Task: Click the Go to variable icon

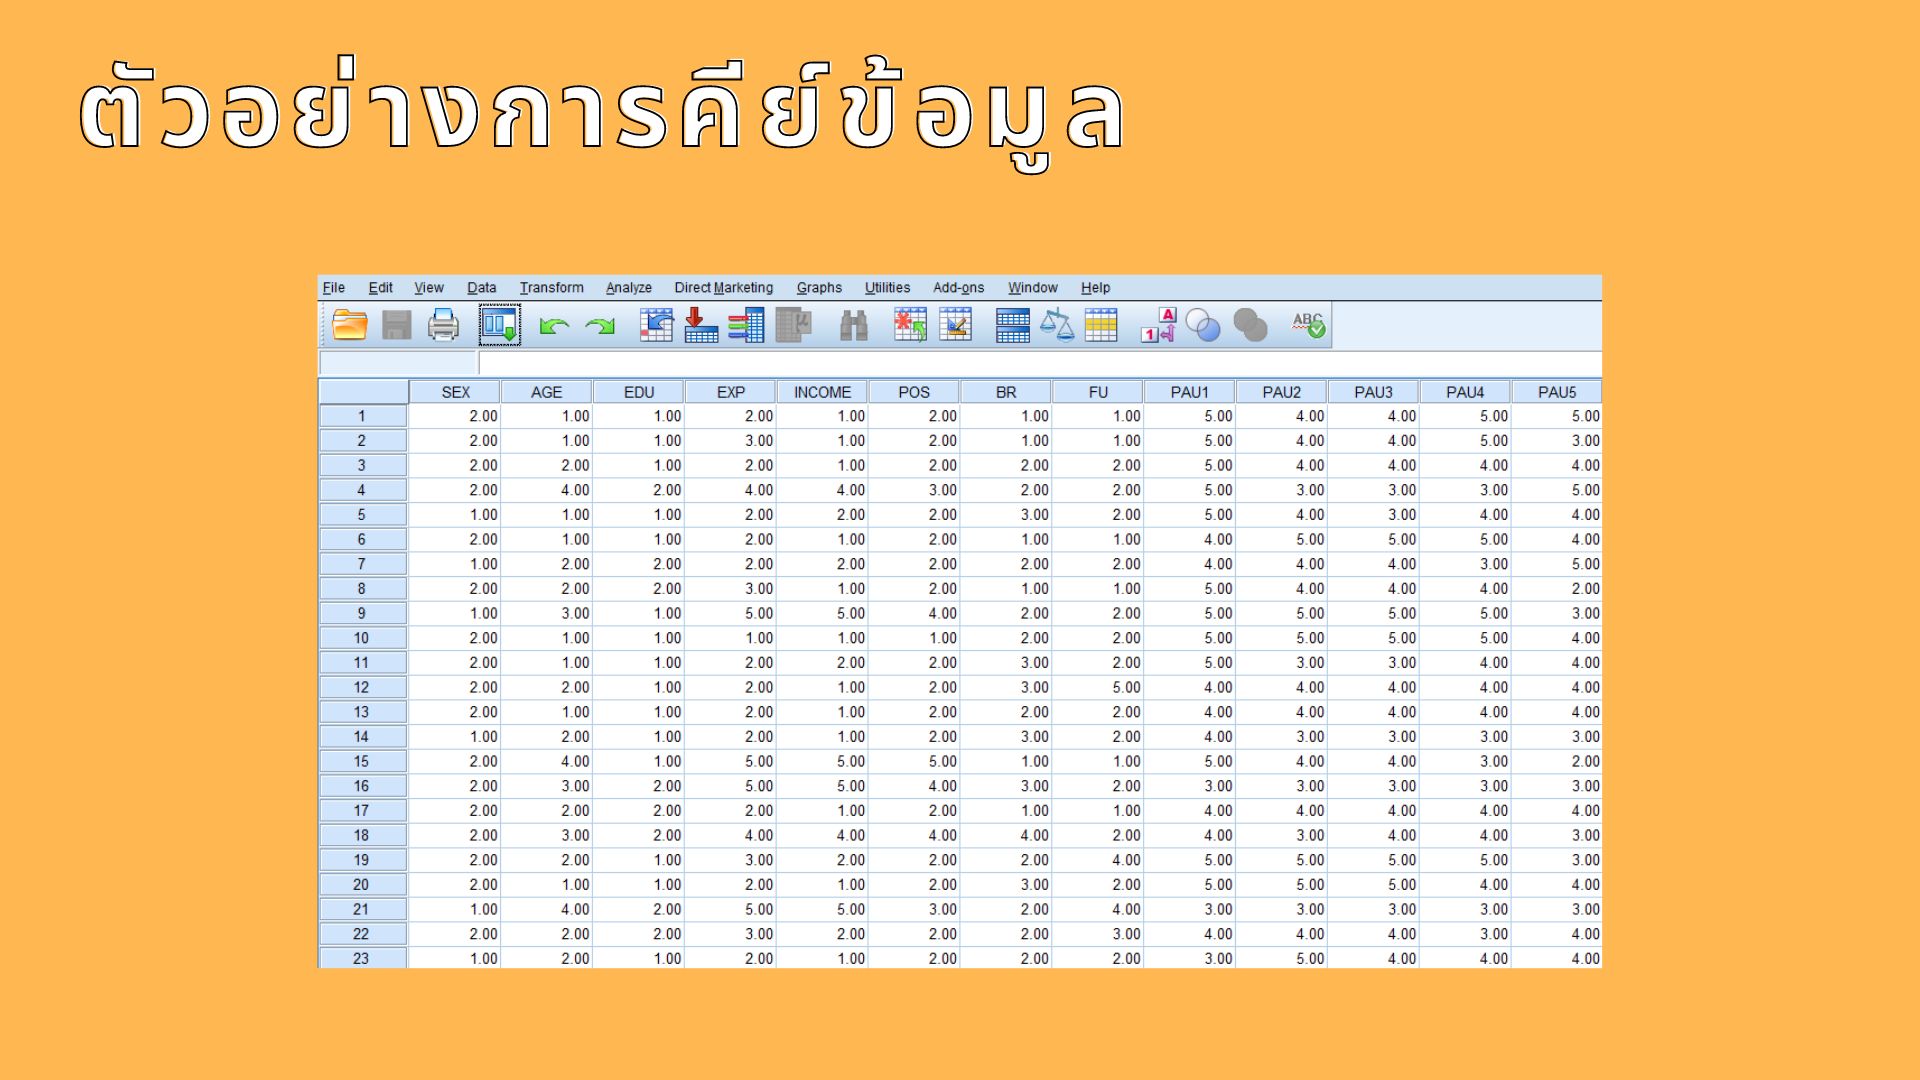Action: pos(701,325)
